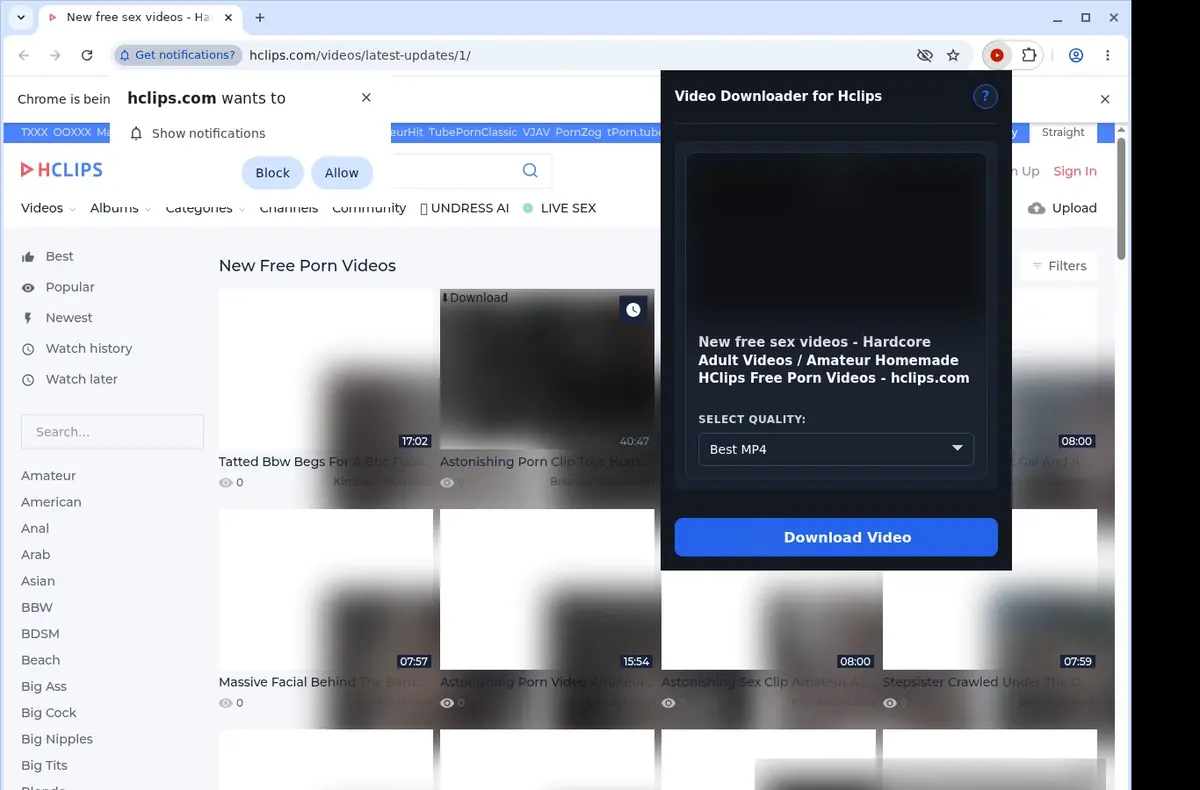Select the Arab category
The width and height of the screenshot is (1200, 790).
pos(35,555)
